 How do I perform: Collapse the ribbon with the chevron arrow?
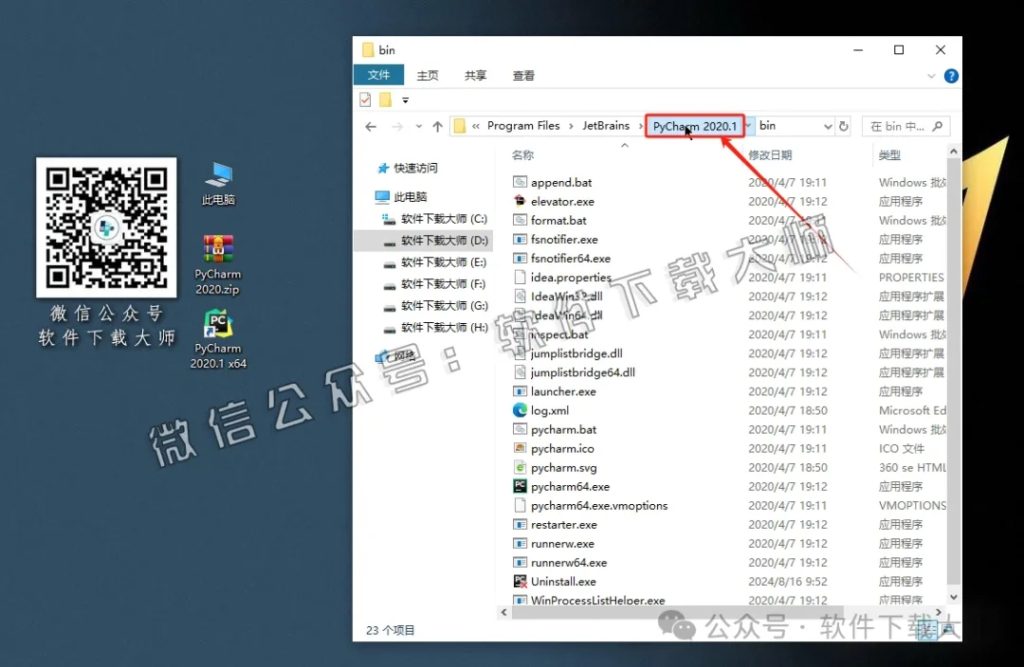931,75
